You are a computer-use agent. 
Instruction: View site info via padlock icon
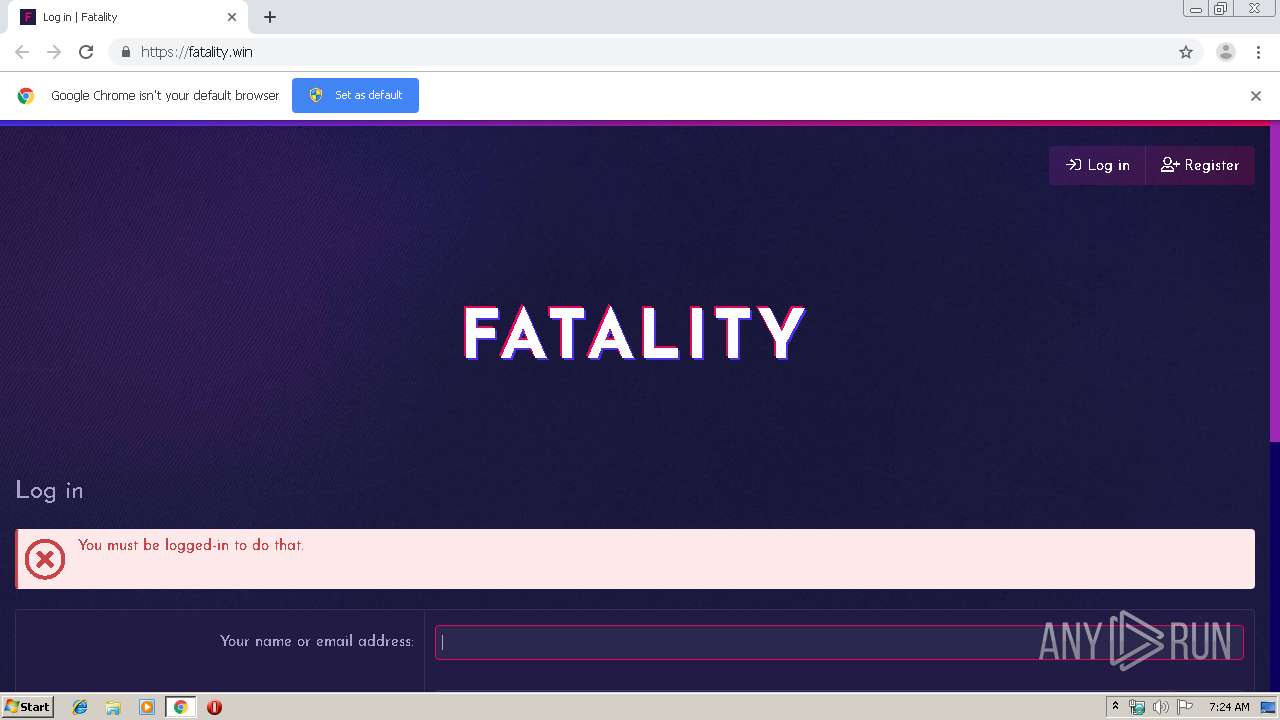point(125,52)
